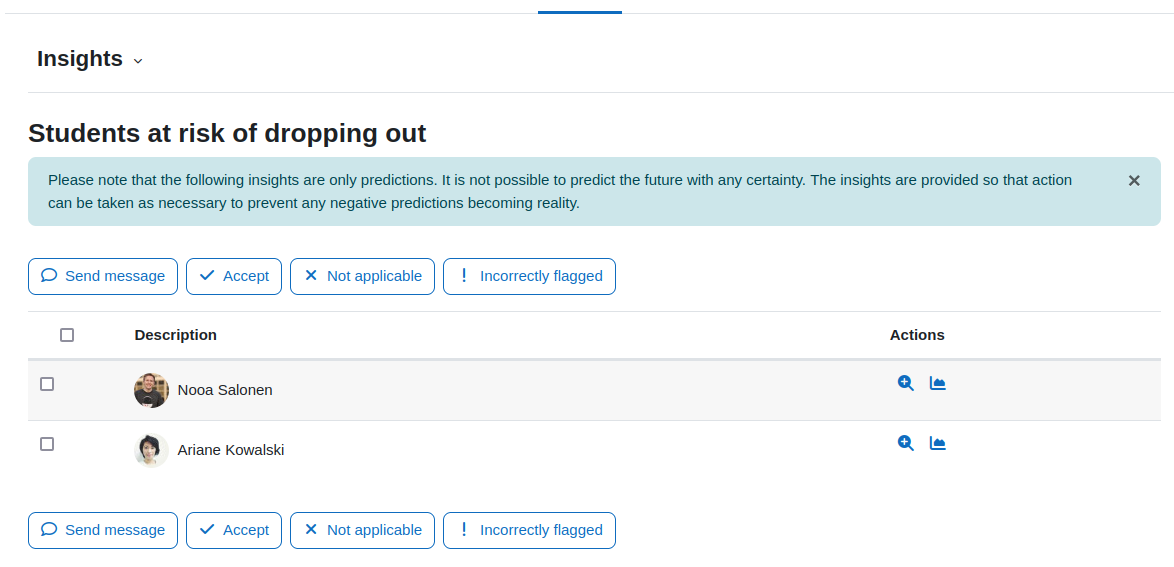The height and width of the screenshot is (567, 1174).
Task: Tick the select-all checkbox in the header
Action: [67, 335]
